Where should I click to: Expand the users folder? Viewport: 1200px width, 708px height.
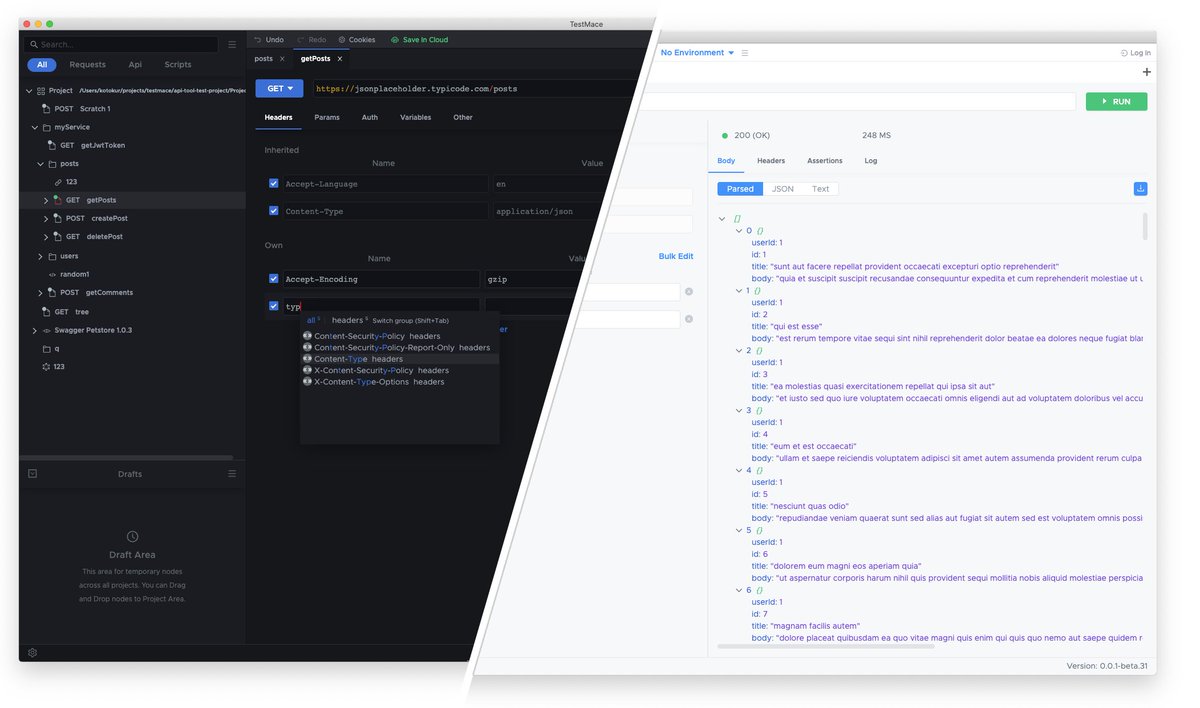pyautogui.click(x=41, y=256)
